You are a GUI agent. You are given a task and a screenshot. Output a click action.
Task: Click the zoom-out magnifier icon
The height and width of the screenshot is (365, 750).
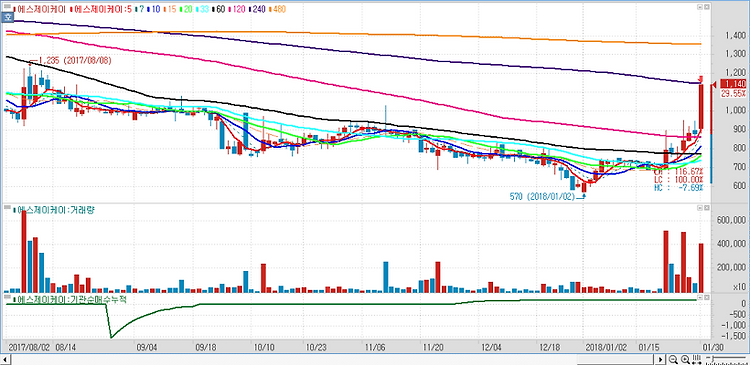(x=673, y=360)
